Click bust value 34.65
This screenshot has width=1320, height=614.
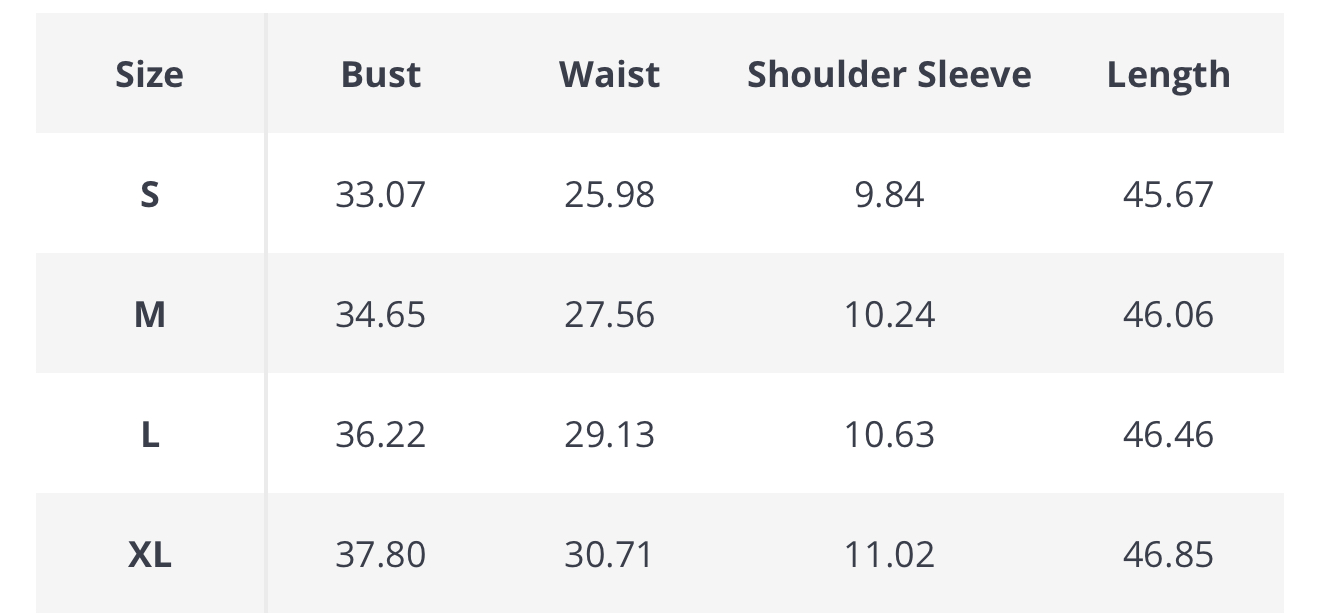click(x=381, y=315)
